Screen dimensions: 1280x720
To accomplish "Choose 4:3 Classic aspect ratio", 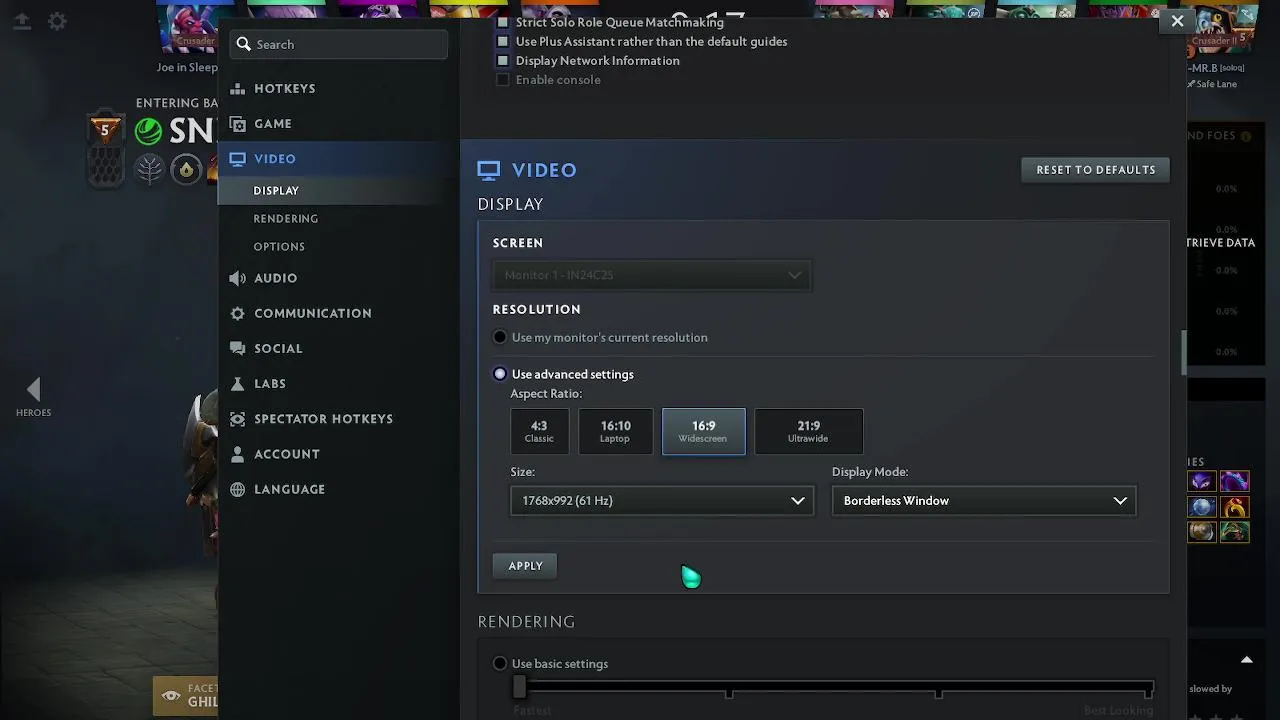I will point(539,431).
